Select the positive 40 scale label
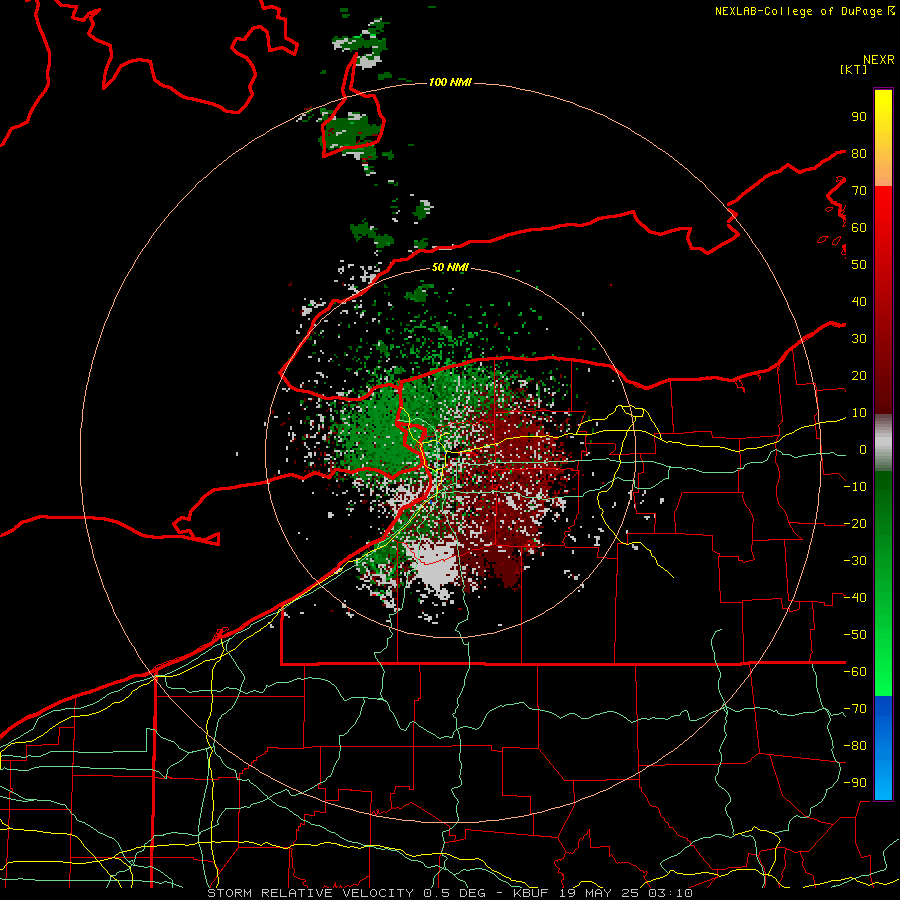The image size is (900, 900). click(859, 301)
